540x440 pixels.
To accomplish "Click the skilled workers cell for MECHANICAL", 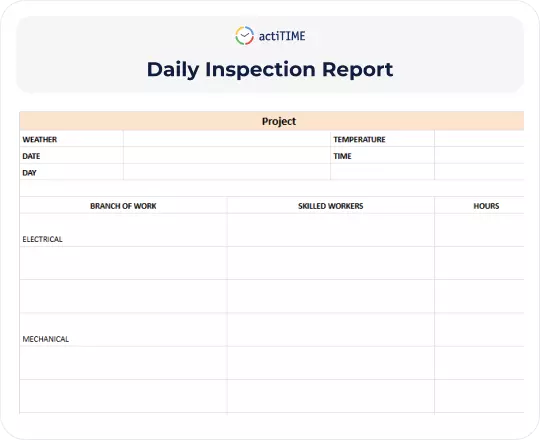I will 331,330.
